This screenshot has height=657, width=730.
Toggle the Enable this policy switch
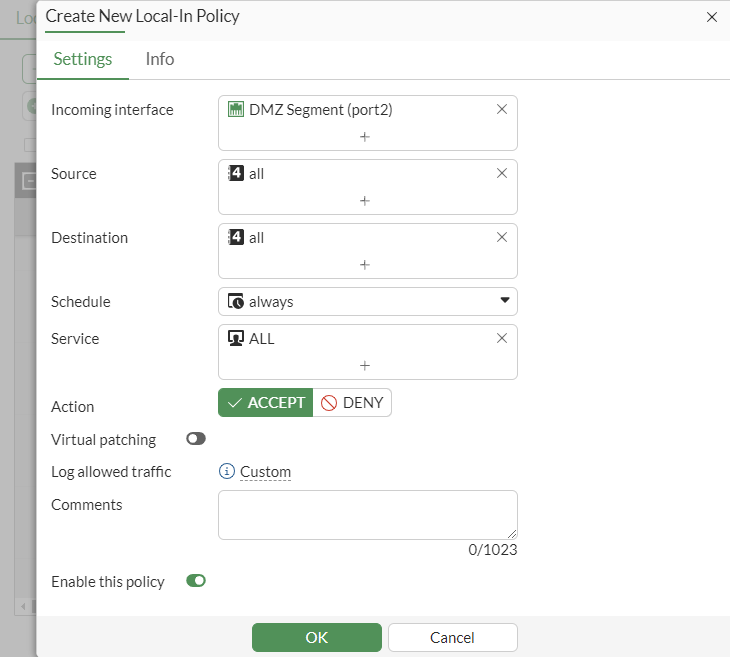[x=196, y=581]
